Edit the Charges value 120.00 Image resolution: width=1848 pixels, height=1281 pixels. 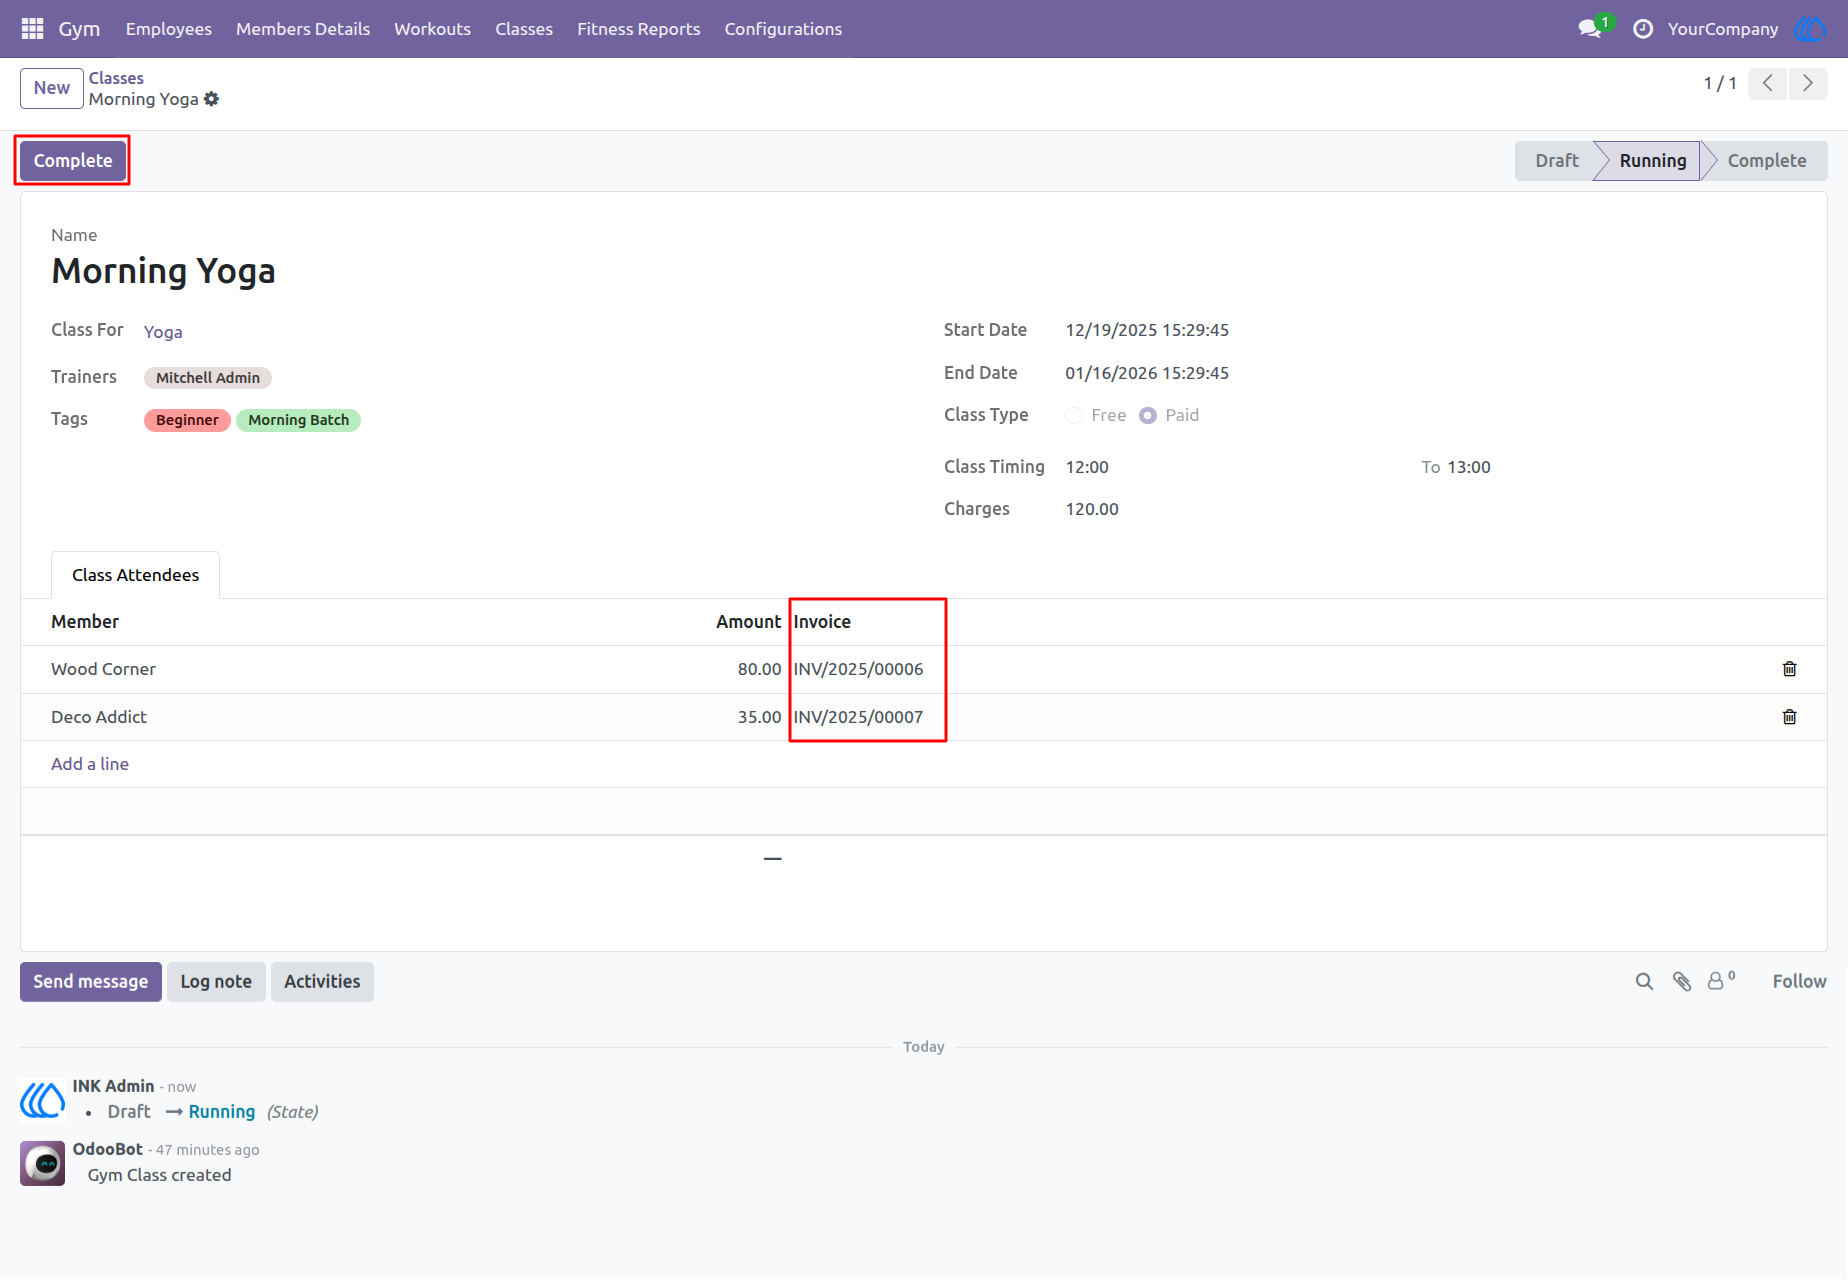click(1092, 509)
